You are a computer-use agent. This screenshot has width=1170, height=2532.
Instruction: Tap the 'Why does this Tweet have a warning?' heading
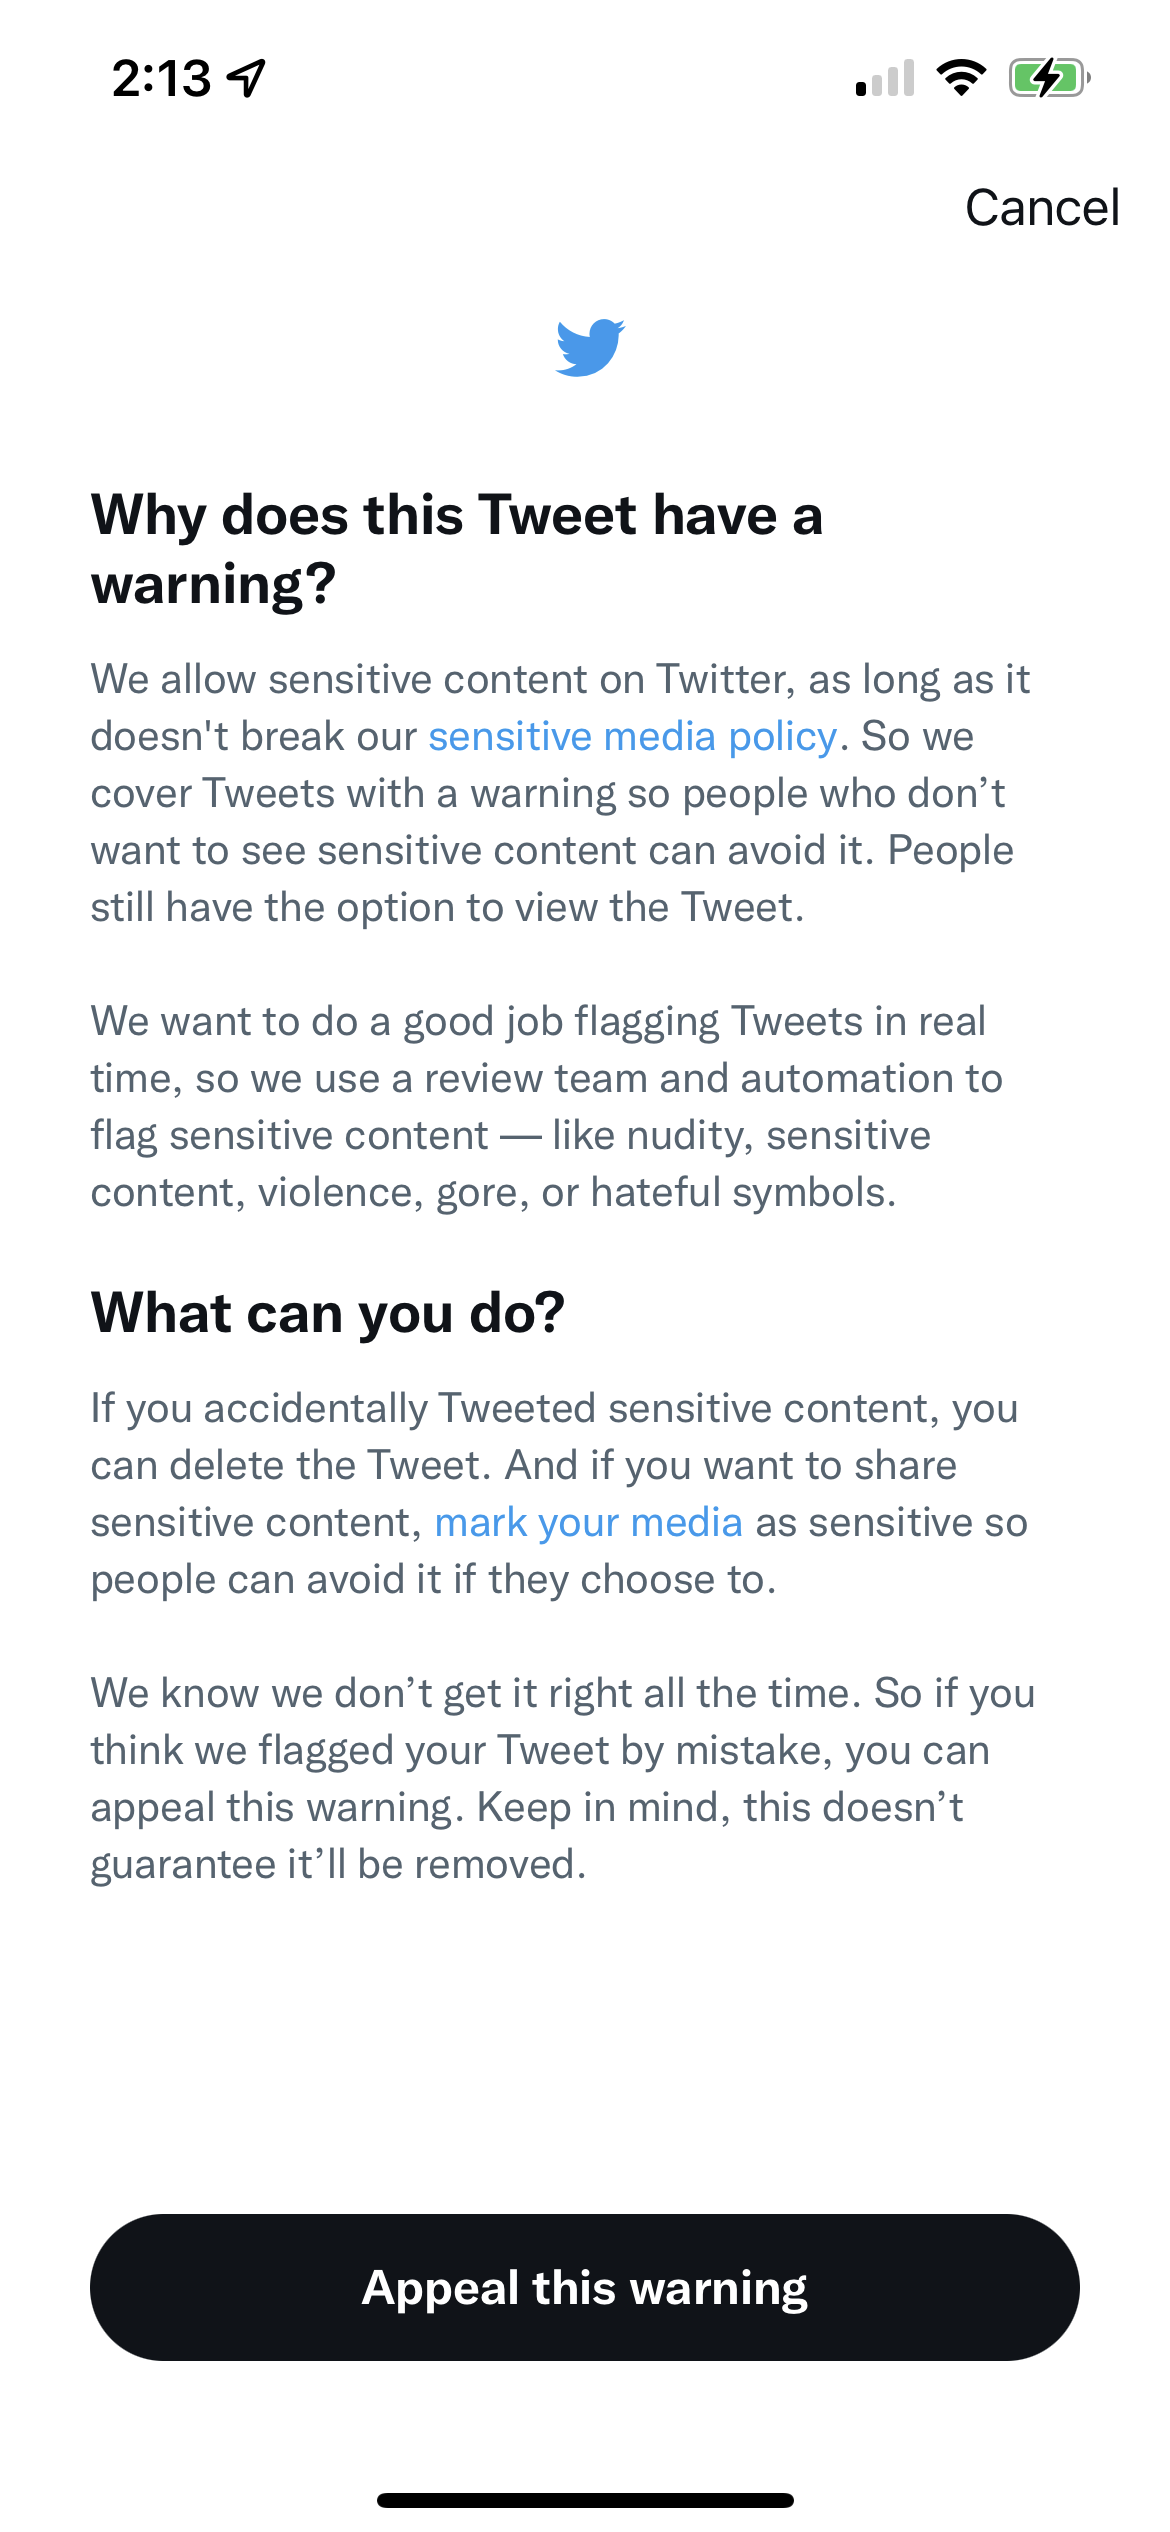pos(457,549)
